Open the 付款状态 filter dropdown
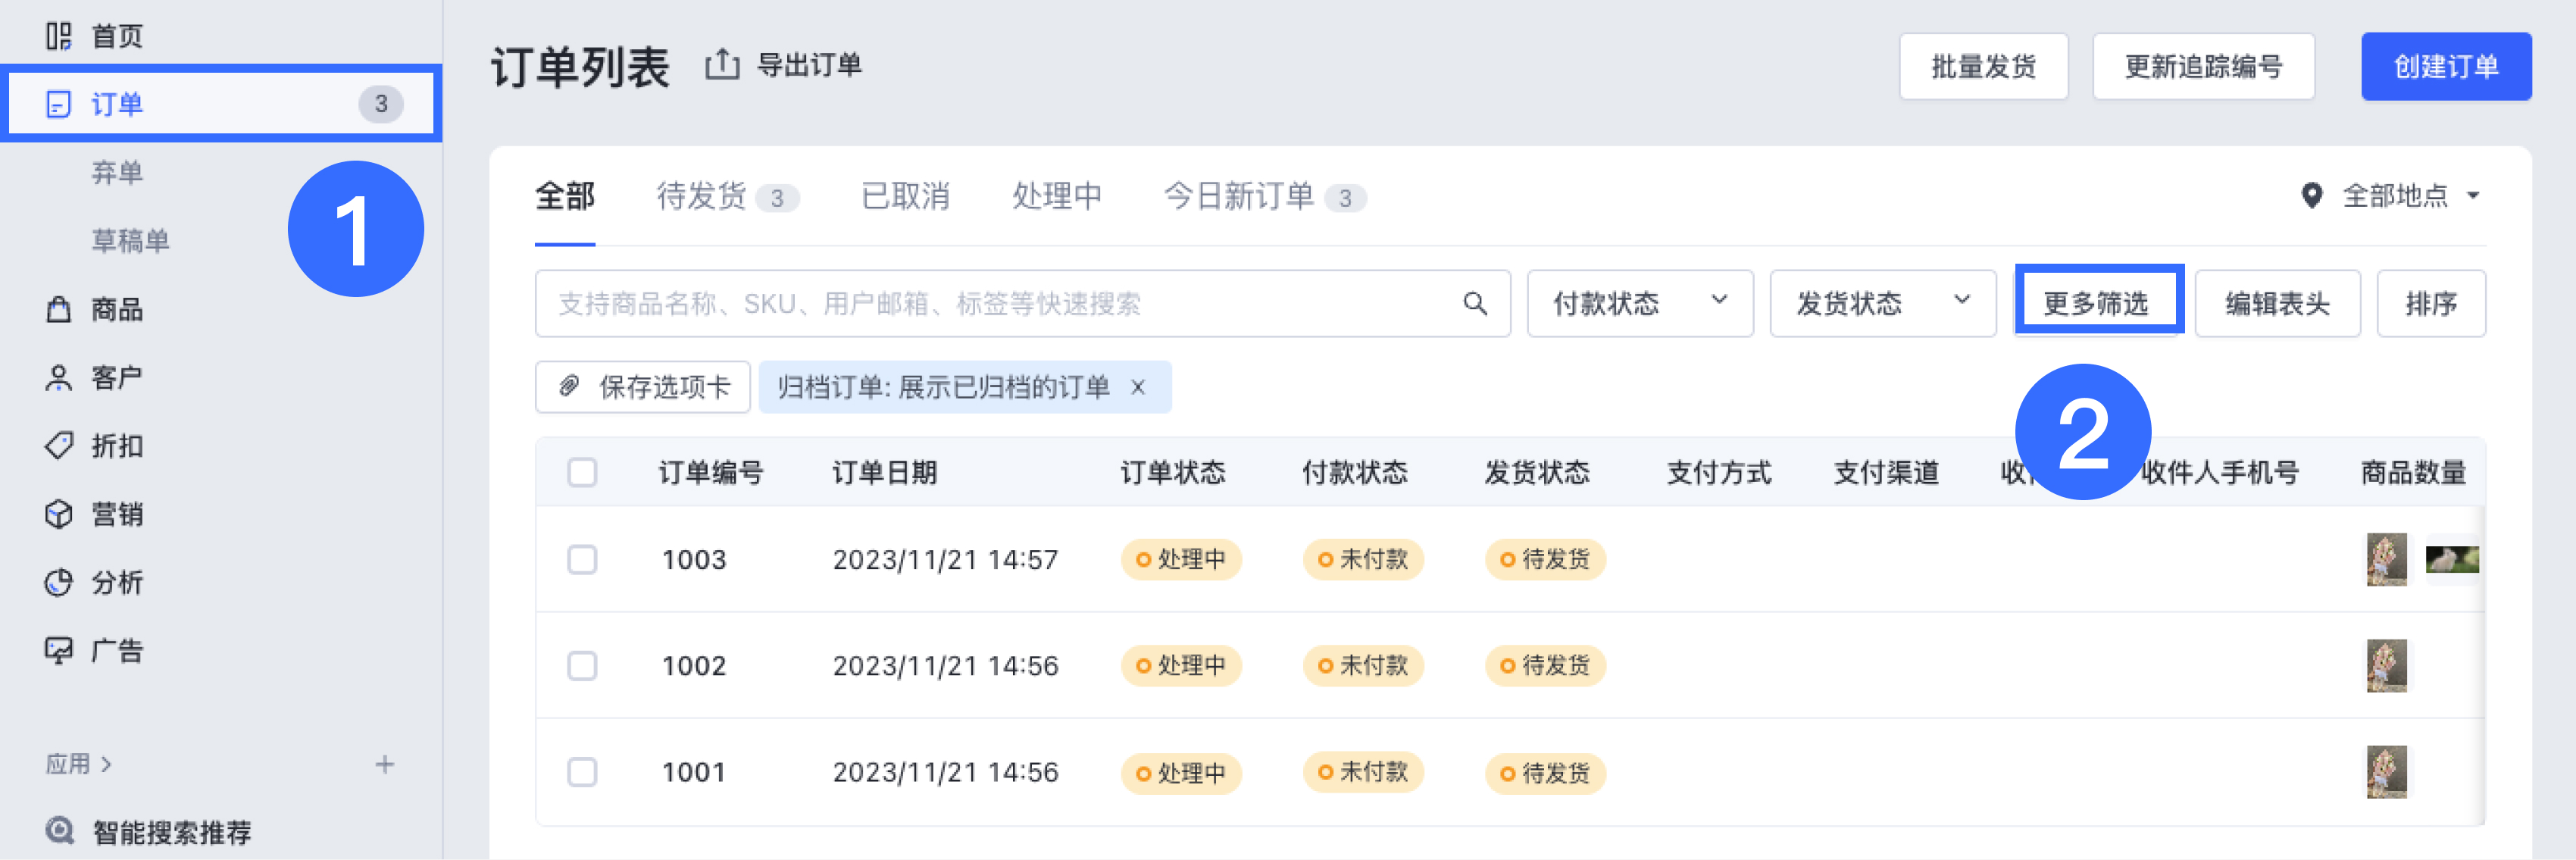The width and height of the screenshot is (2576, 860). [1639, 303]
